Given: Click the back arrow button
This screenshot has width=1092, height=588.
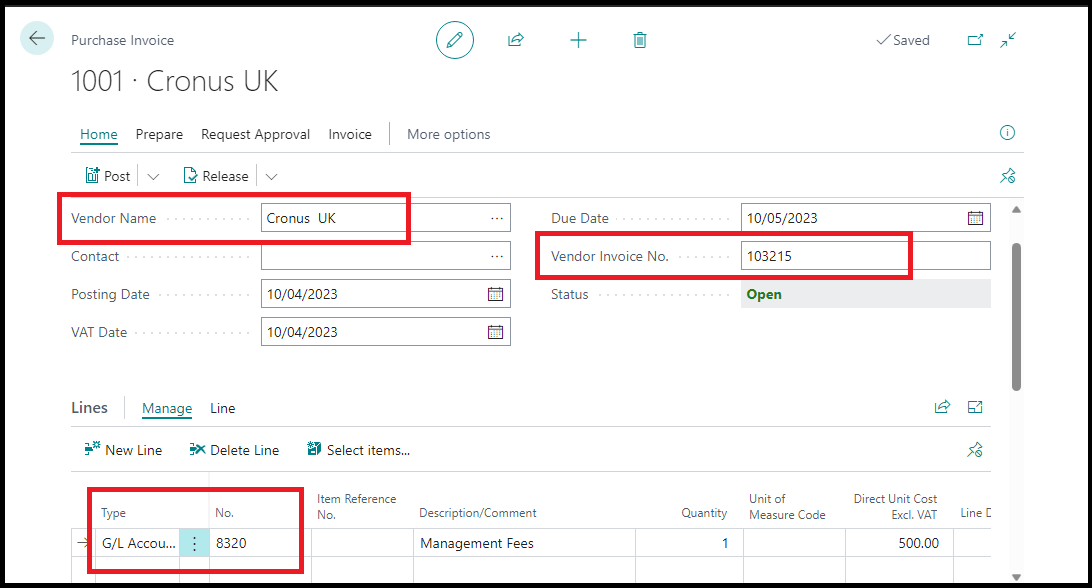Looking at the screenshot, I should pos(37,39).
